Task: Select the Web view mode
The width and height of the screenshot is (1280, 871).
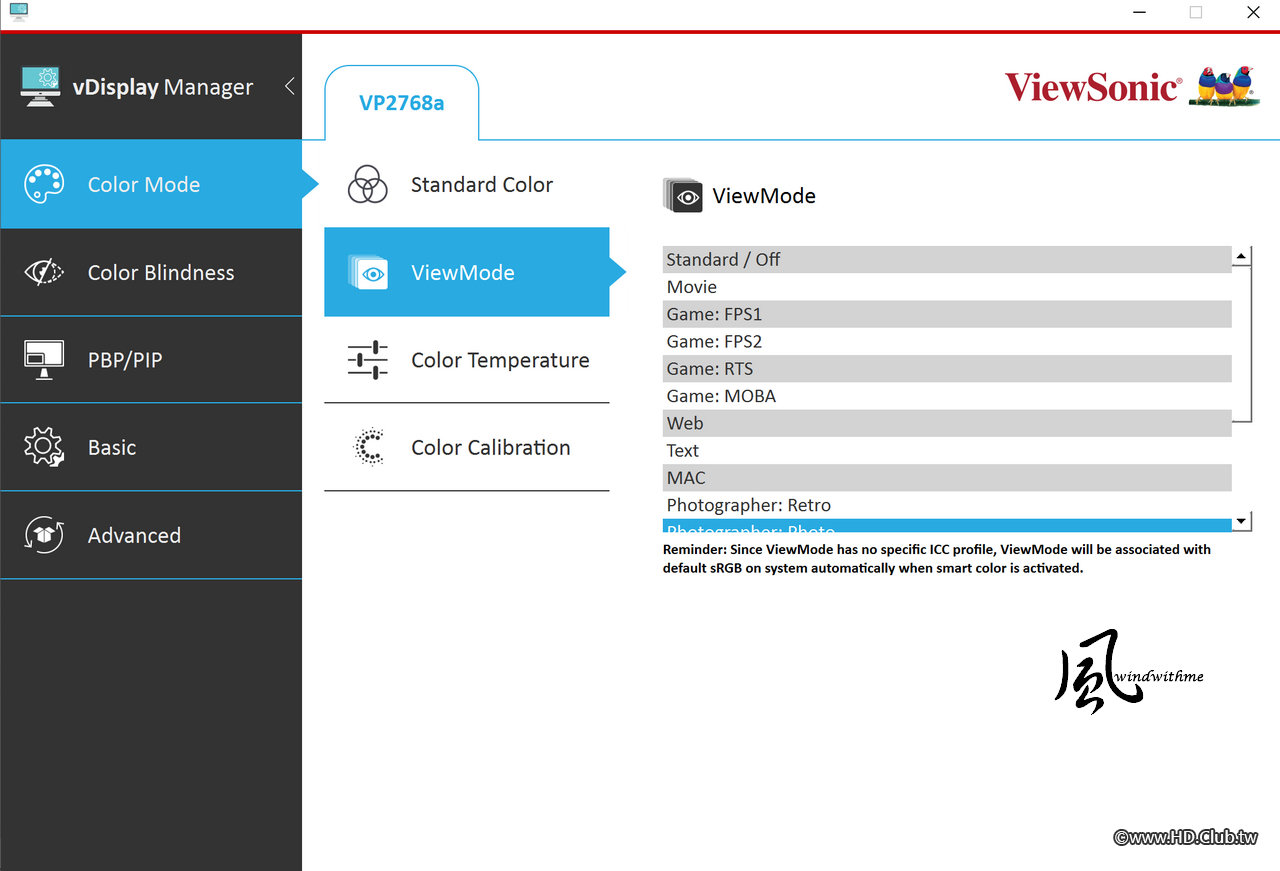Action: [947, 423]
